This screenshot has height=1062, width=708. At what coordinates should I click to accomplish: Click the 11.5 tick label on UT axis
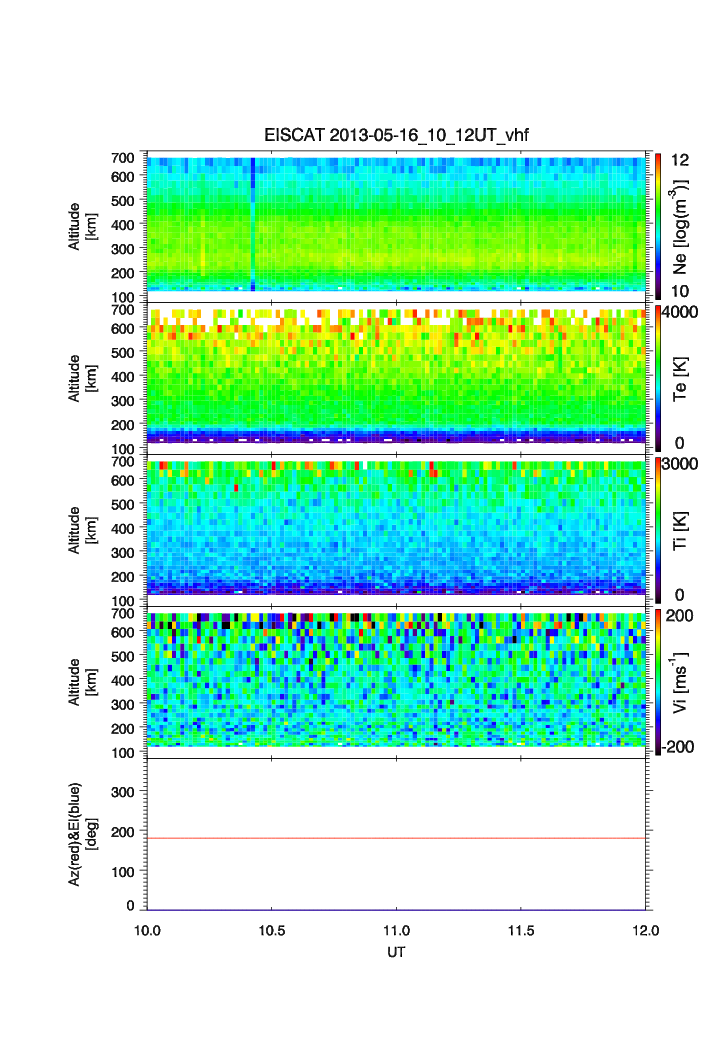point(521,931)
